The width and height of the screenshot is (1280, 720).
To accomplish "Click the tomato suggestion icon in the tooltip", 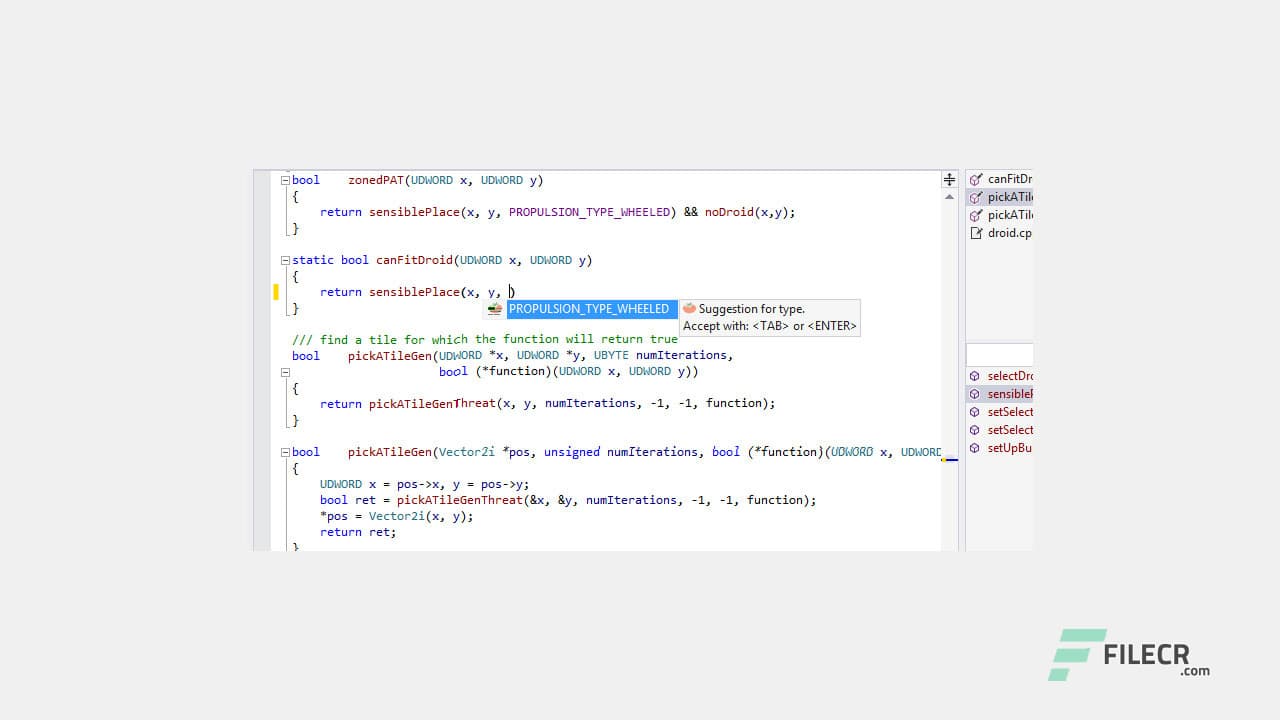I will click(x=690, y=308).
